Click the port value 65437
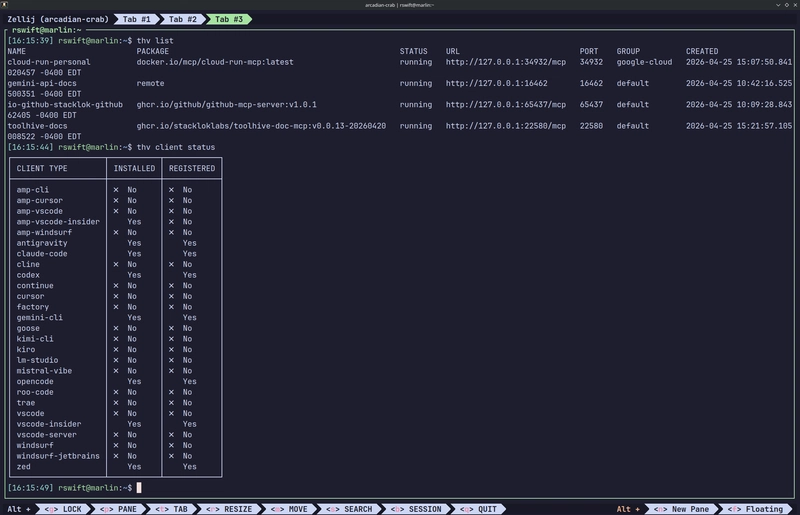The image size is (800, 515). coord(591,105)
